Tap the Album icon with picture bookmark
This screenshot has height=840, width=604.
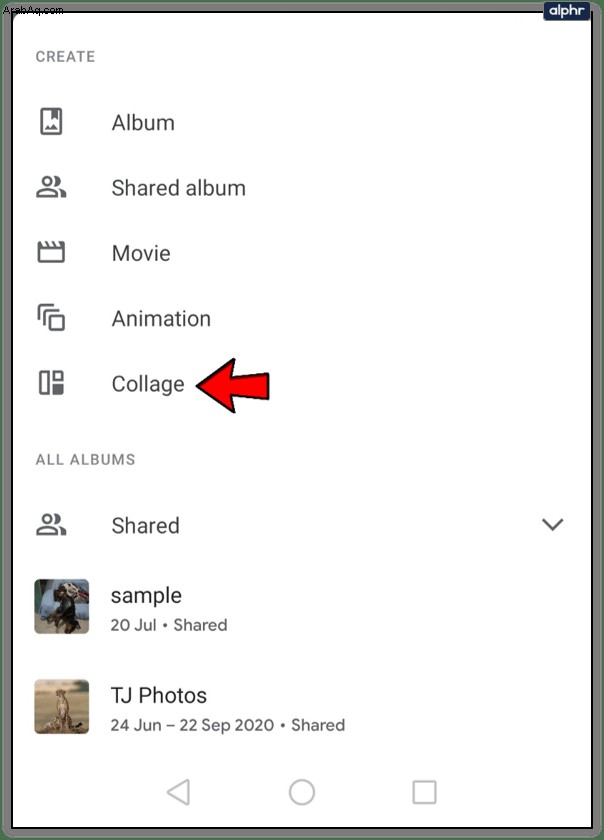51,122
